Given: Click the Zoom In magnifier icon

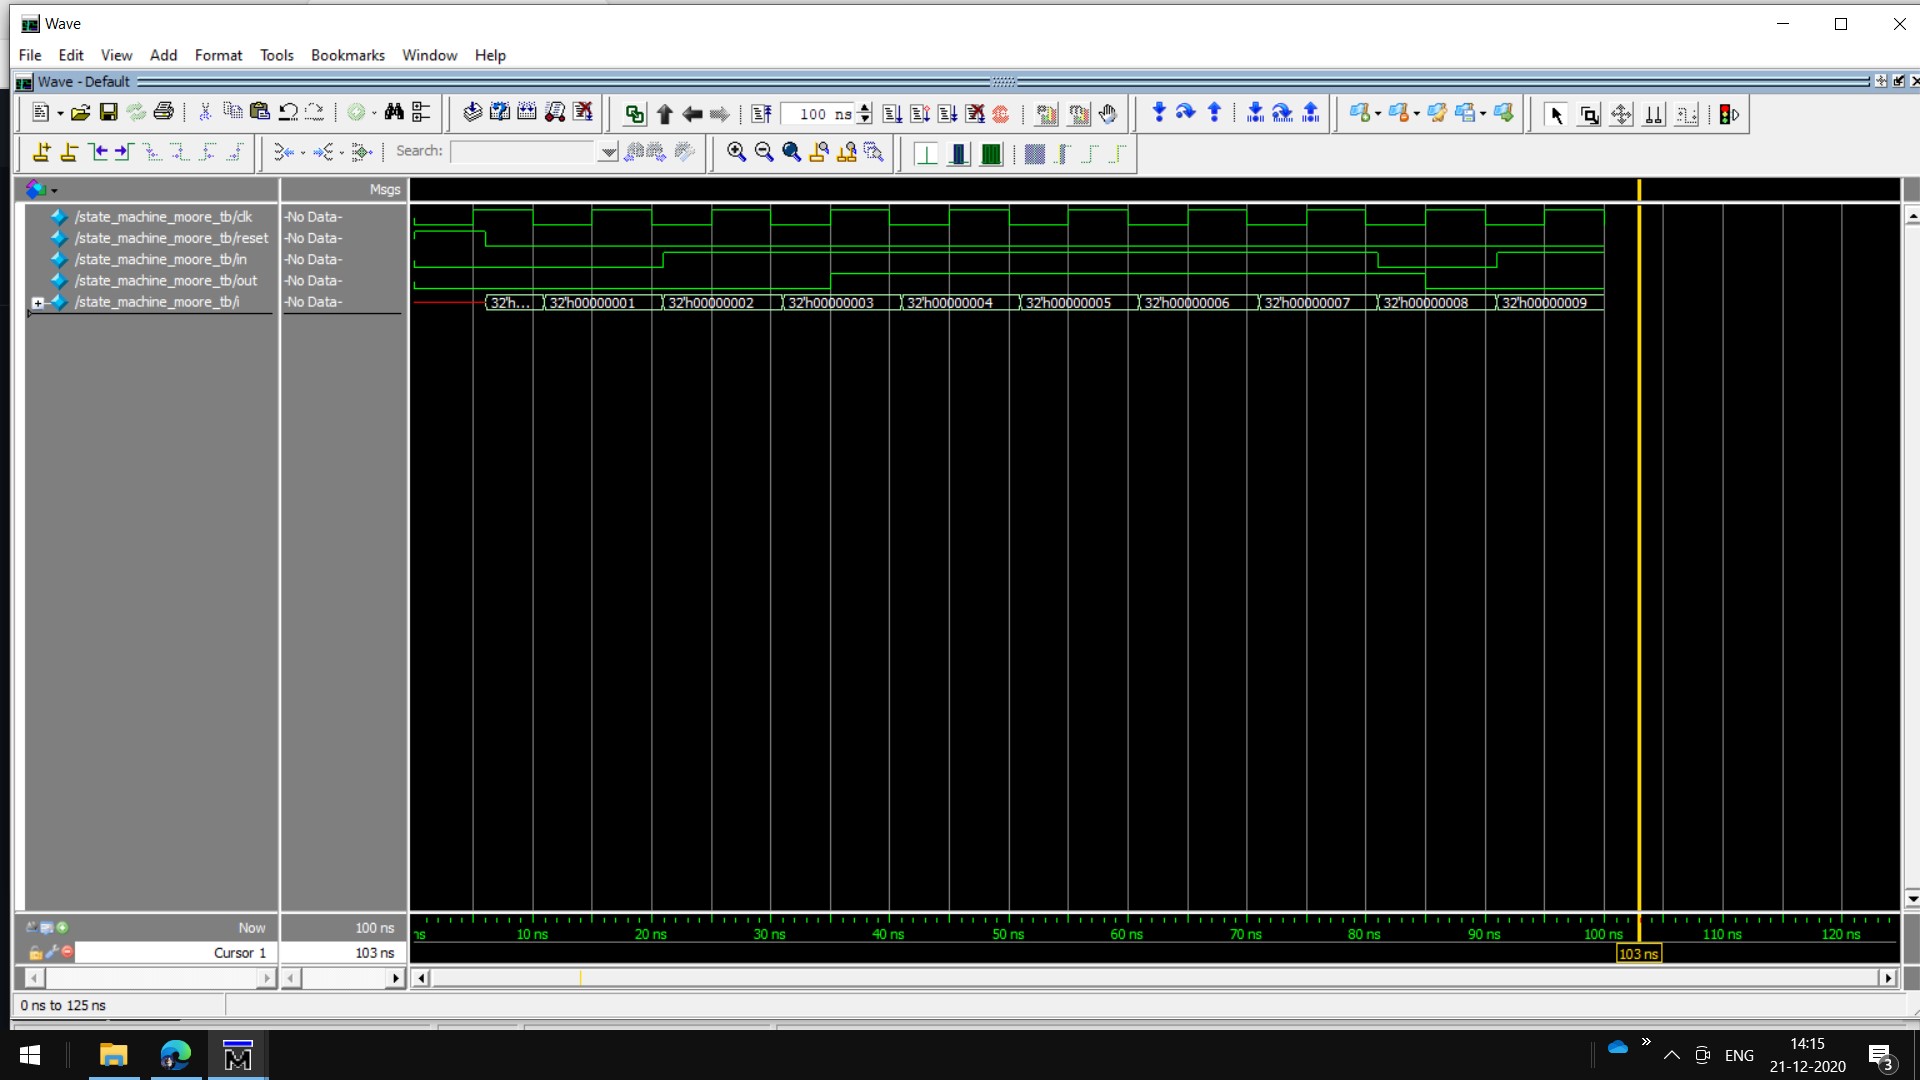Looking at the screenshot, I should click(x=736, y=152).
